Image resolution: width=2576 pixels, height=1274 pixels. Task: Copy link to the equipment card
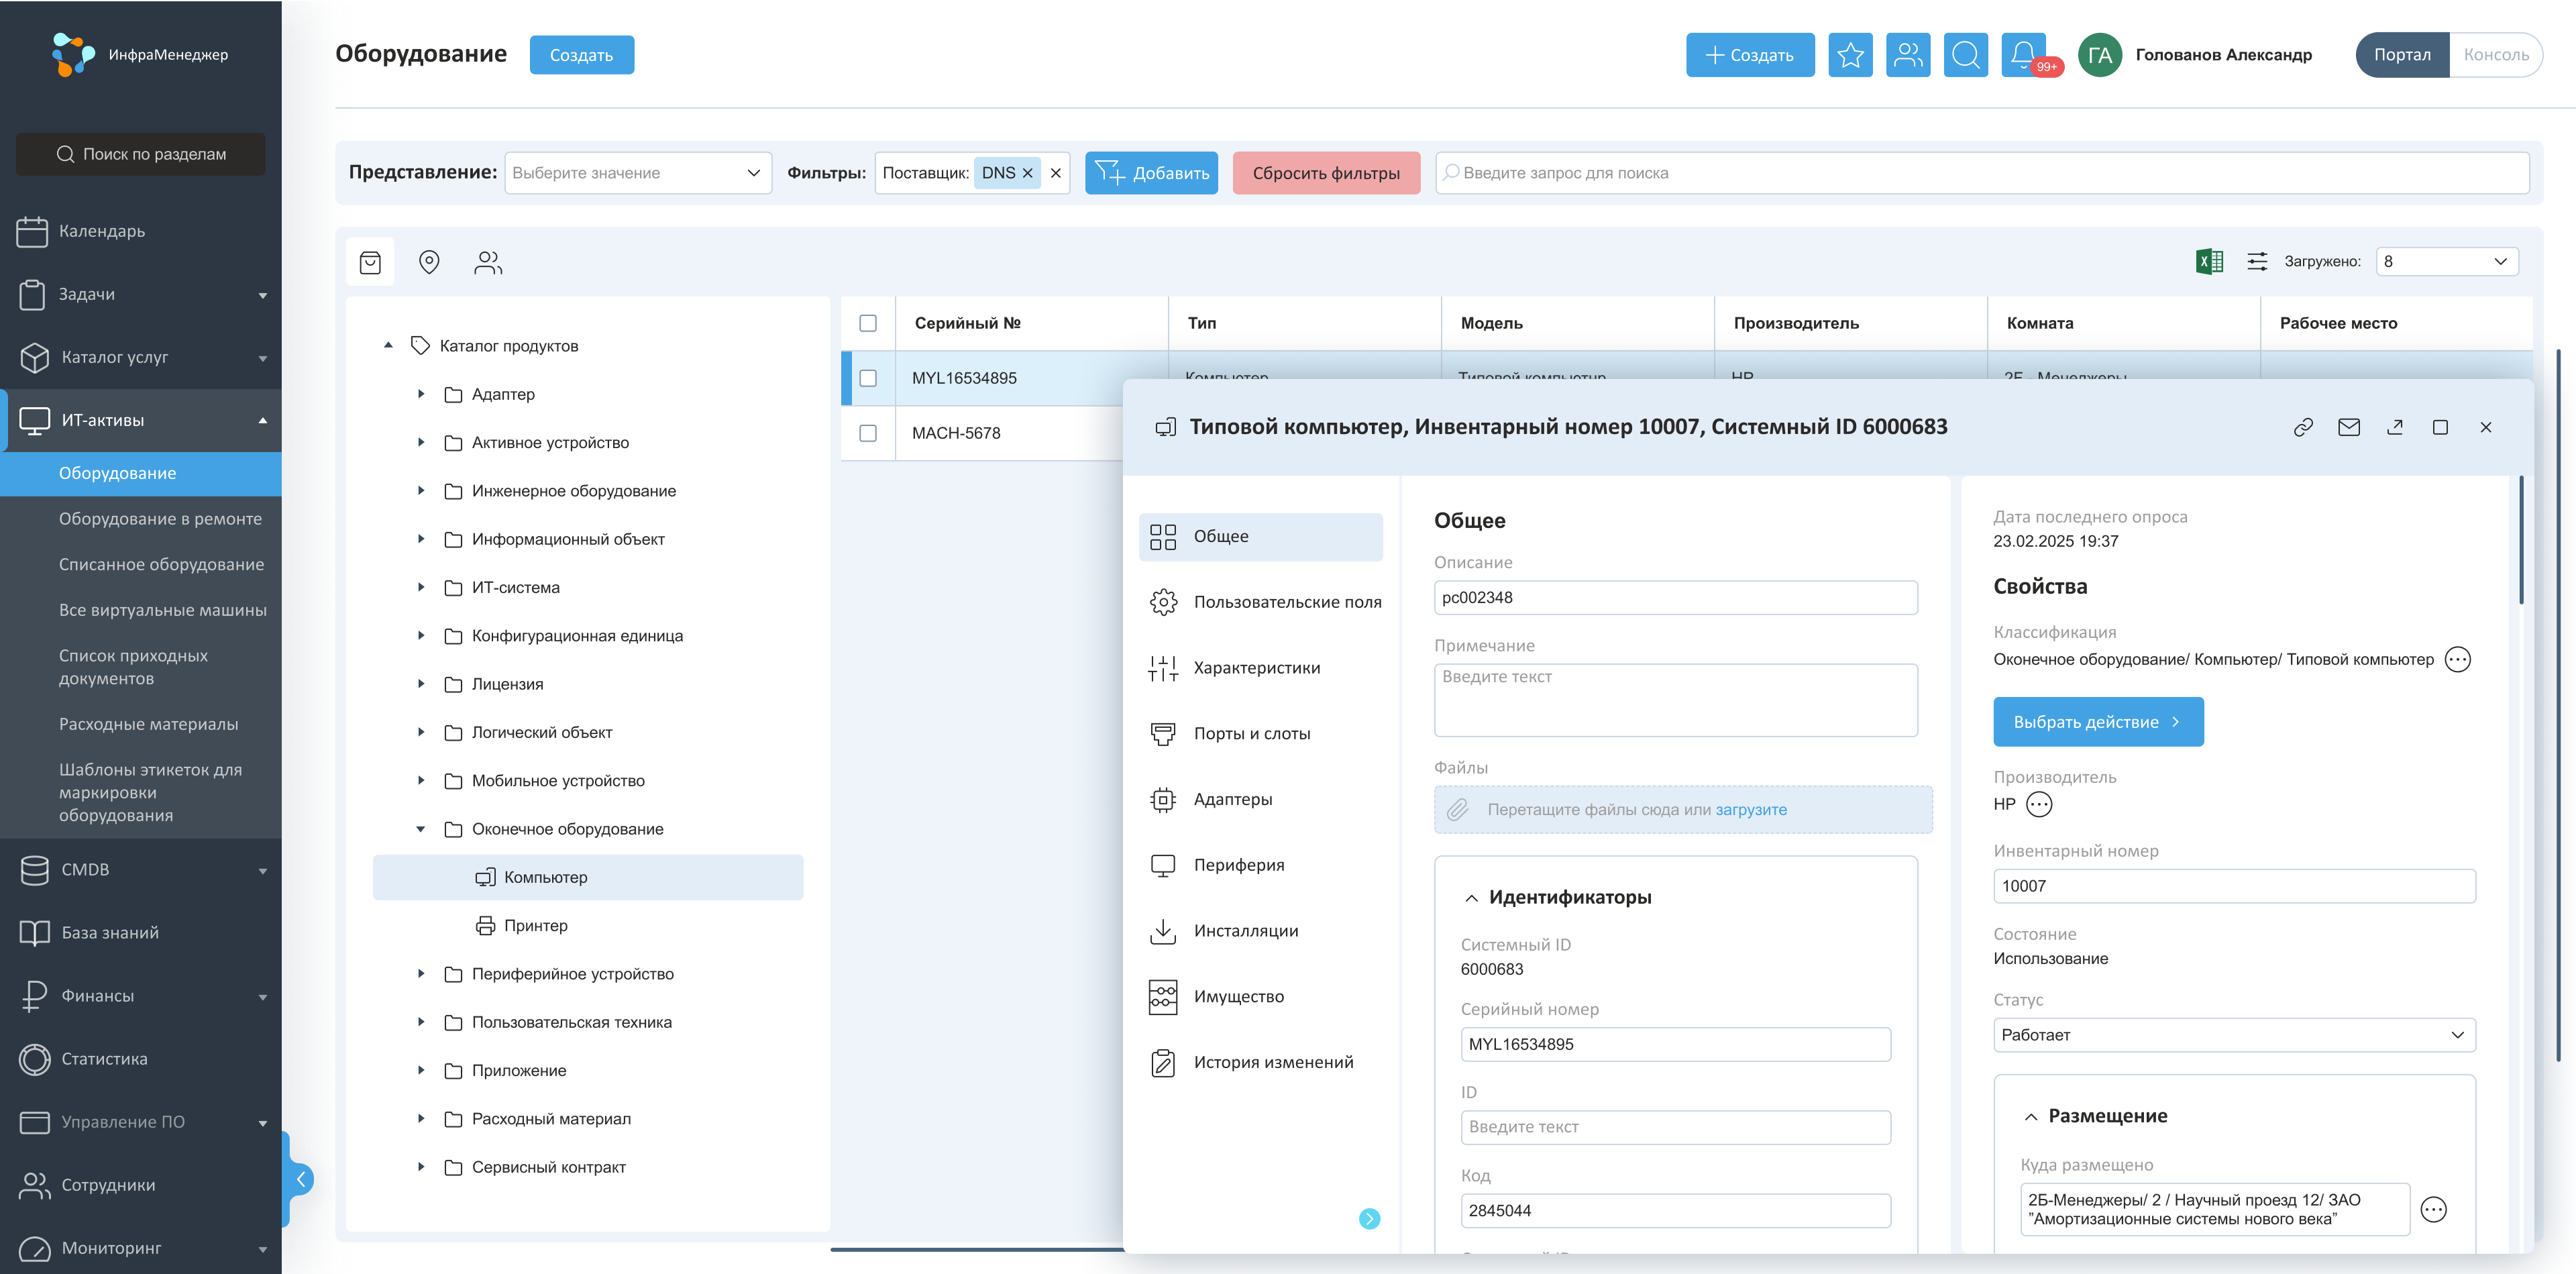click(2303, 427)
